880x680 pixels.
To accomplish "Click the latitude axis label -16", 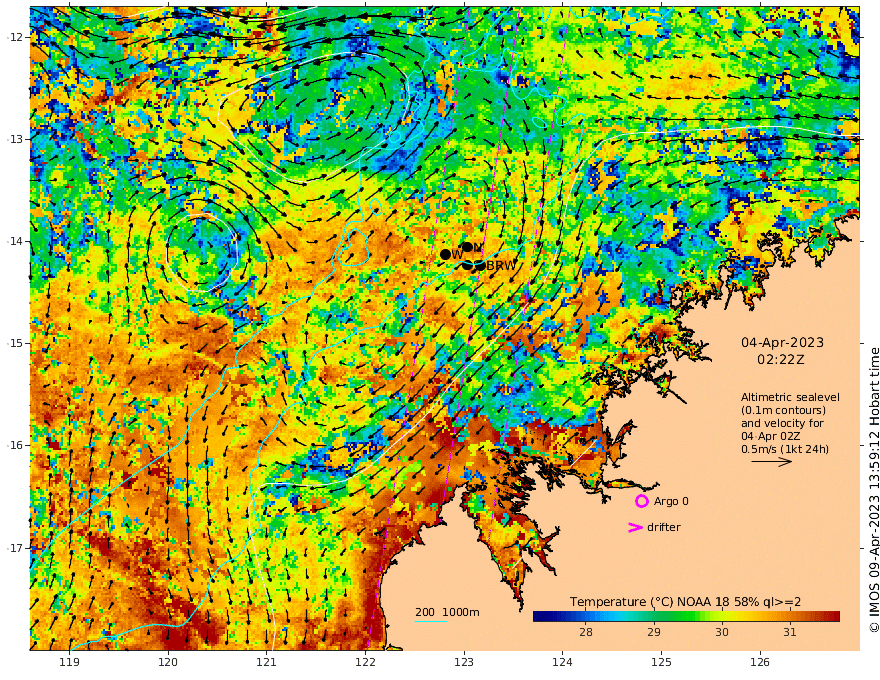I will [x=15, y=445].
